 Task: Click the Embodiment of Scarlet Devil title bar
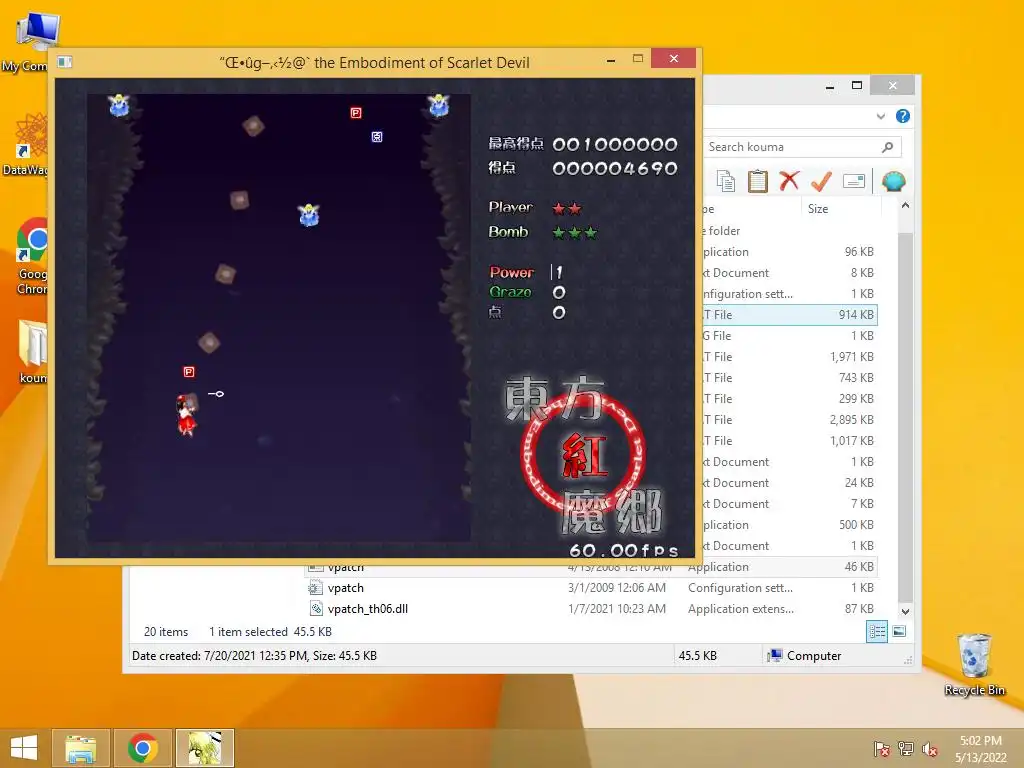(x=374, y=63)
